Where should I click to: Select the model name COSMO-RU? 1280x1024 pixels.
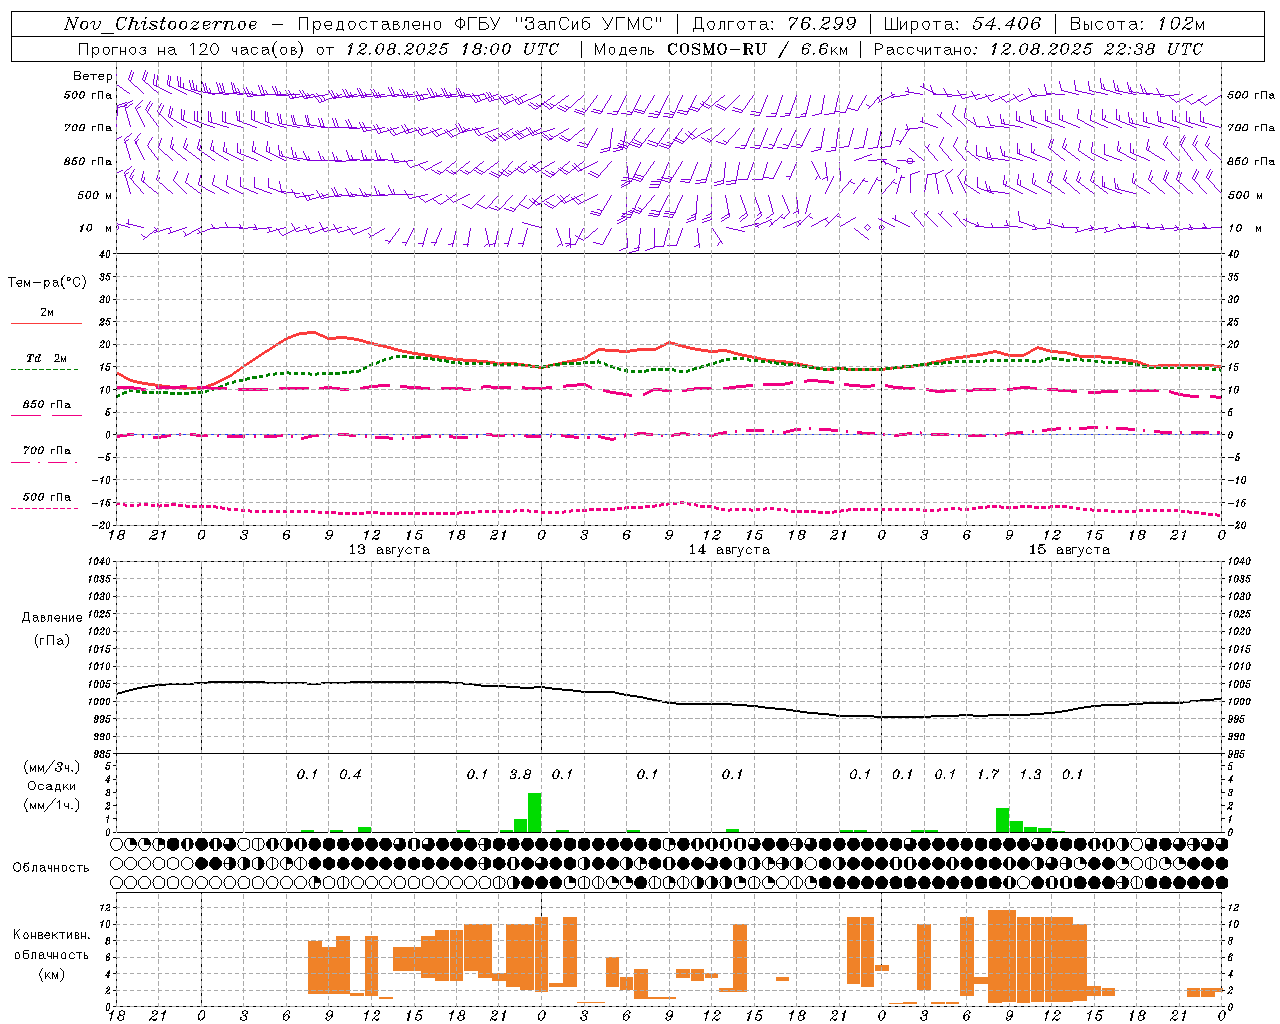coord(716,49)
